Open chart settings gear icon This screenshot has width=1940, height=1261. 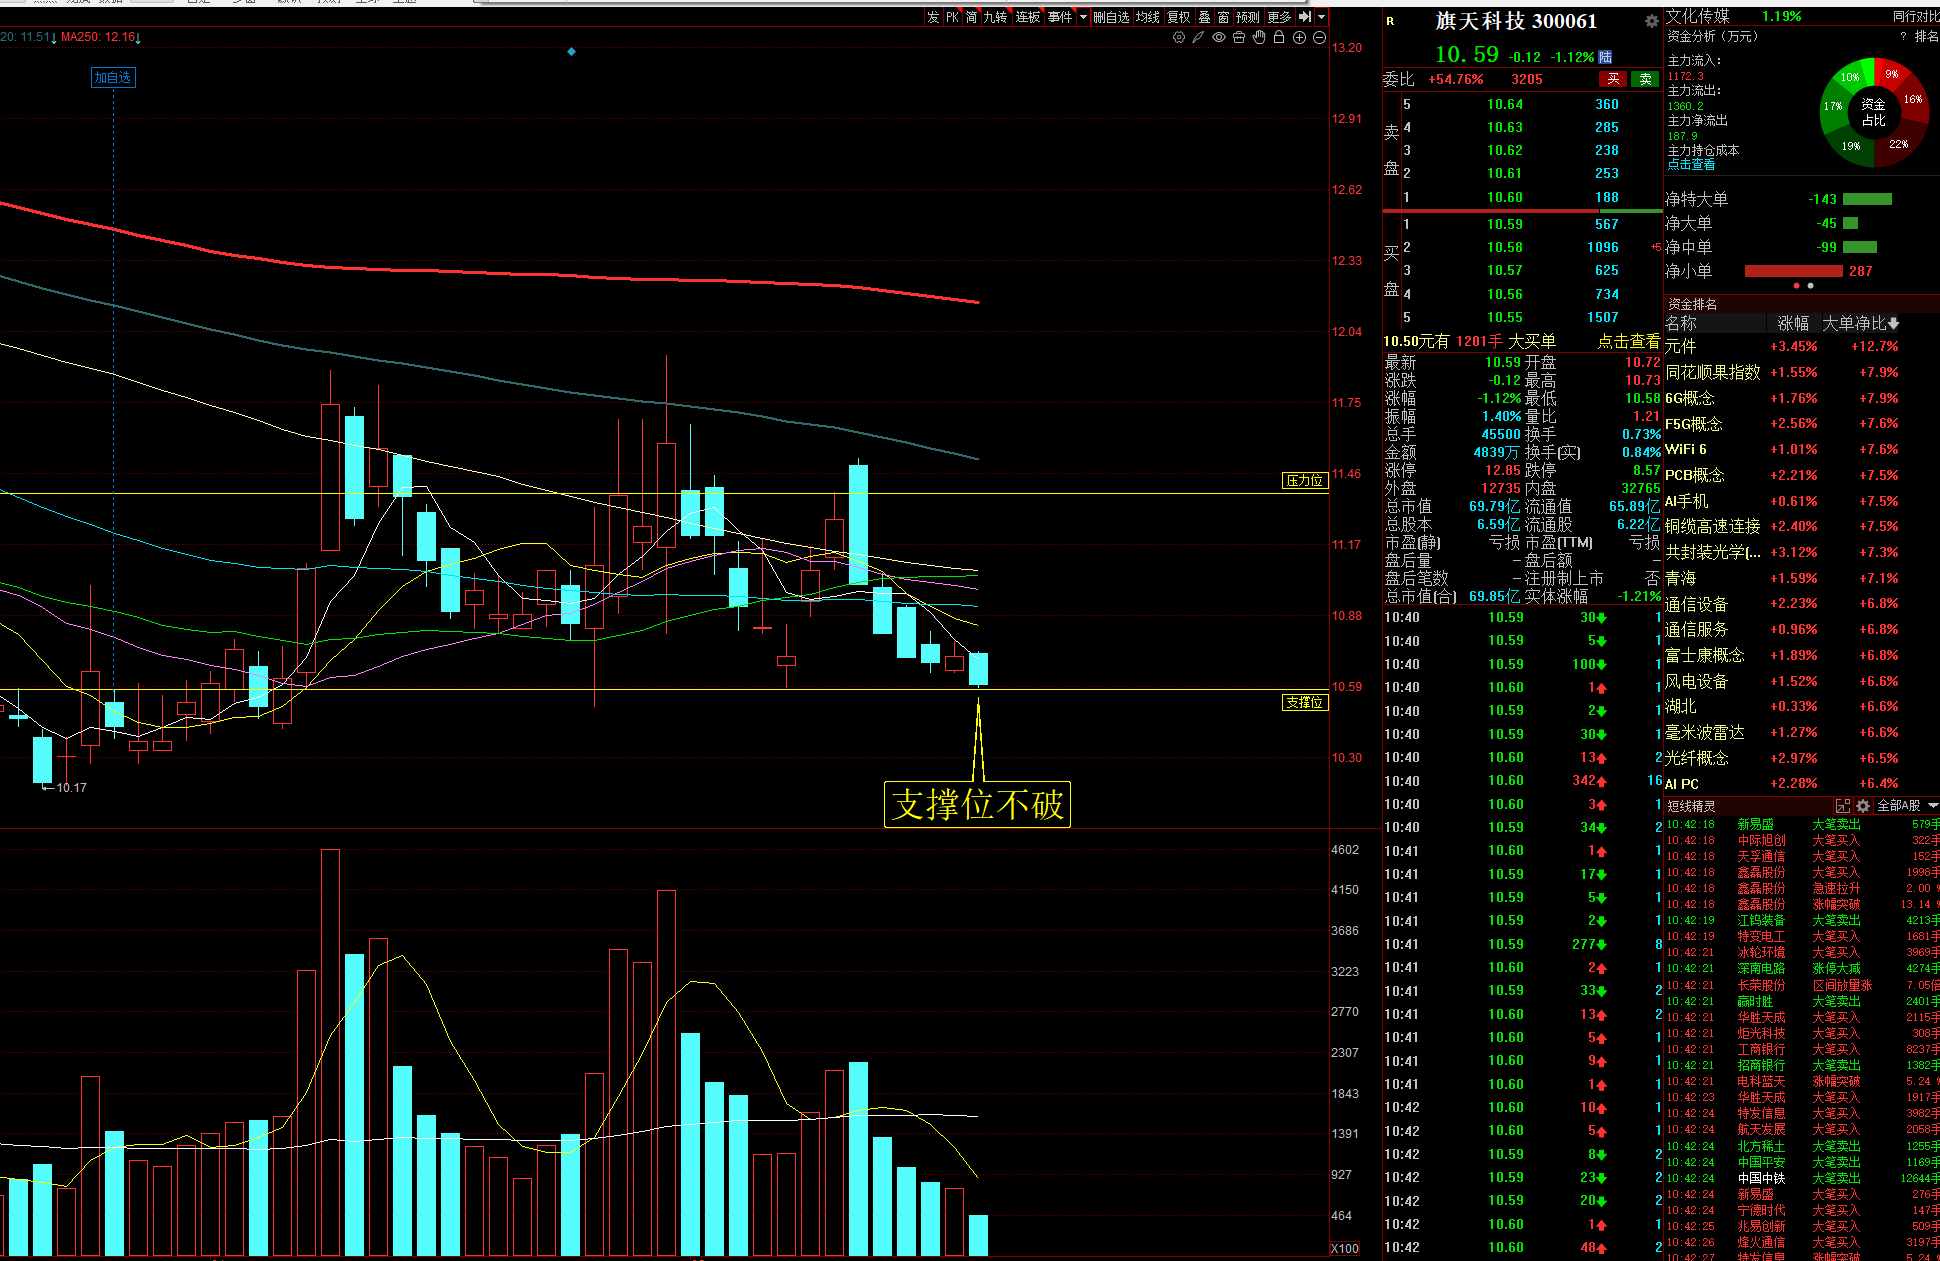tap(1179, 37)
